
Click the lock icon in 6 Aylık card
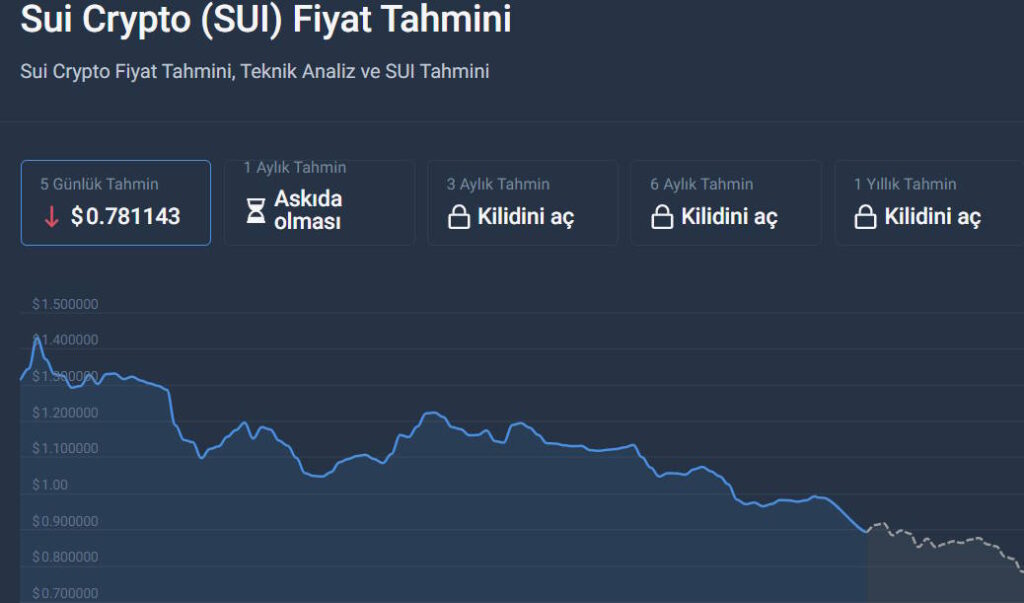(662, 217)
